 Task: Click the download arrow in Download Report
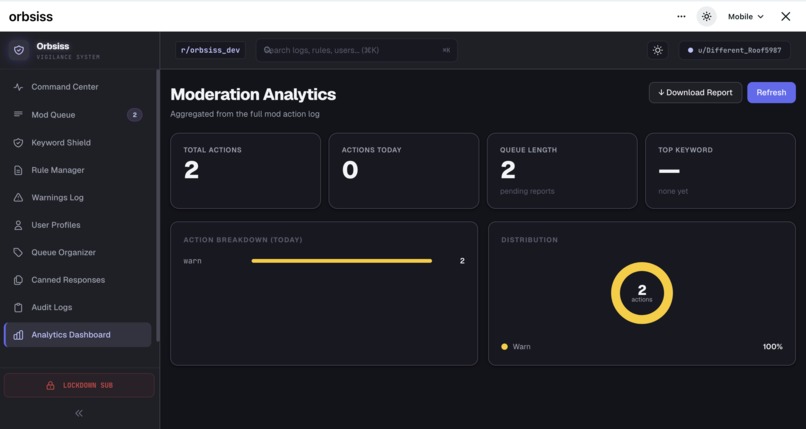point(661,92)
